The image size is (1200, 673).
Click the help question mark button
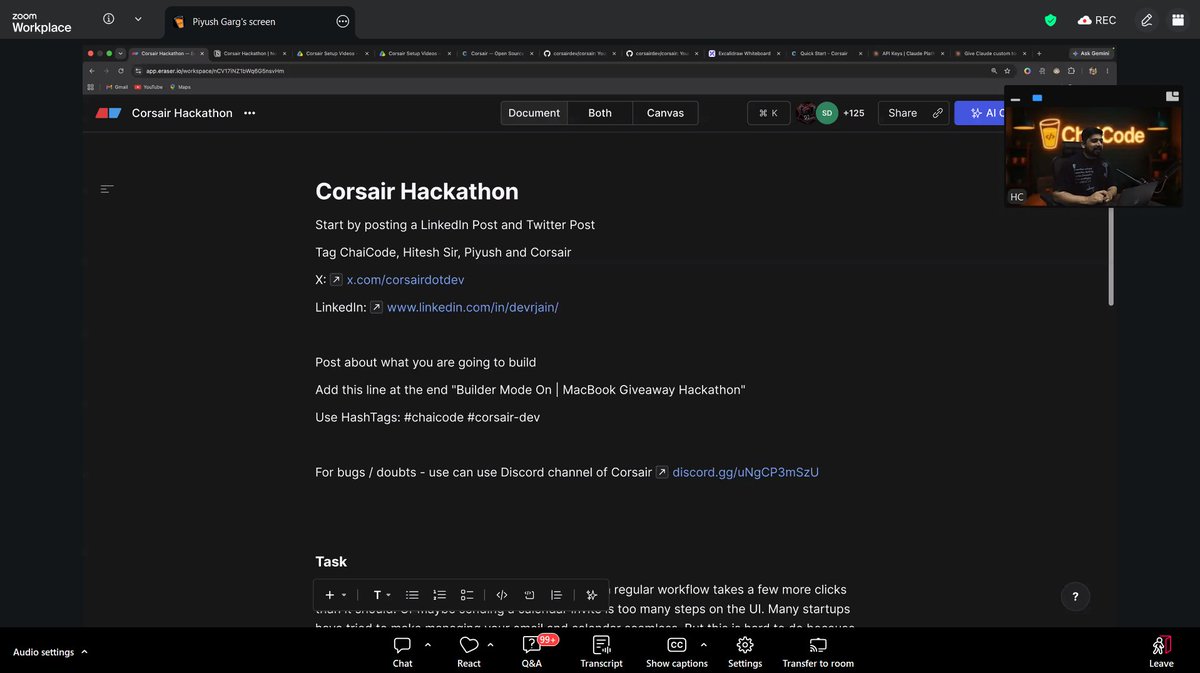pyautogui.click(x=1075, y=597)
